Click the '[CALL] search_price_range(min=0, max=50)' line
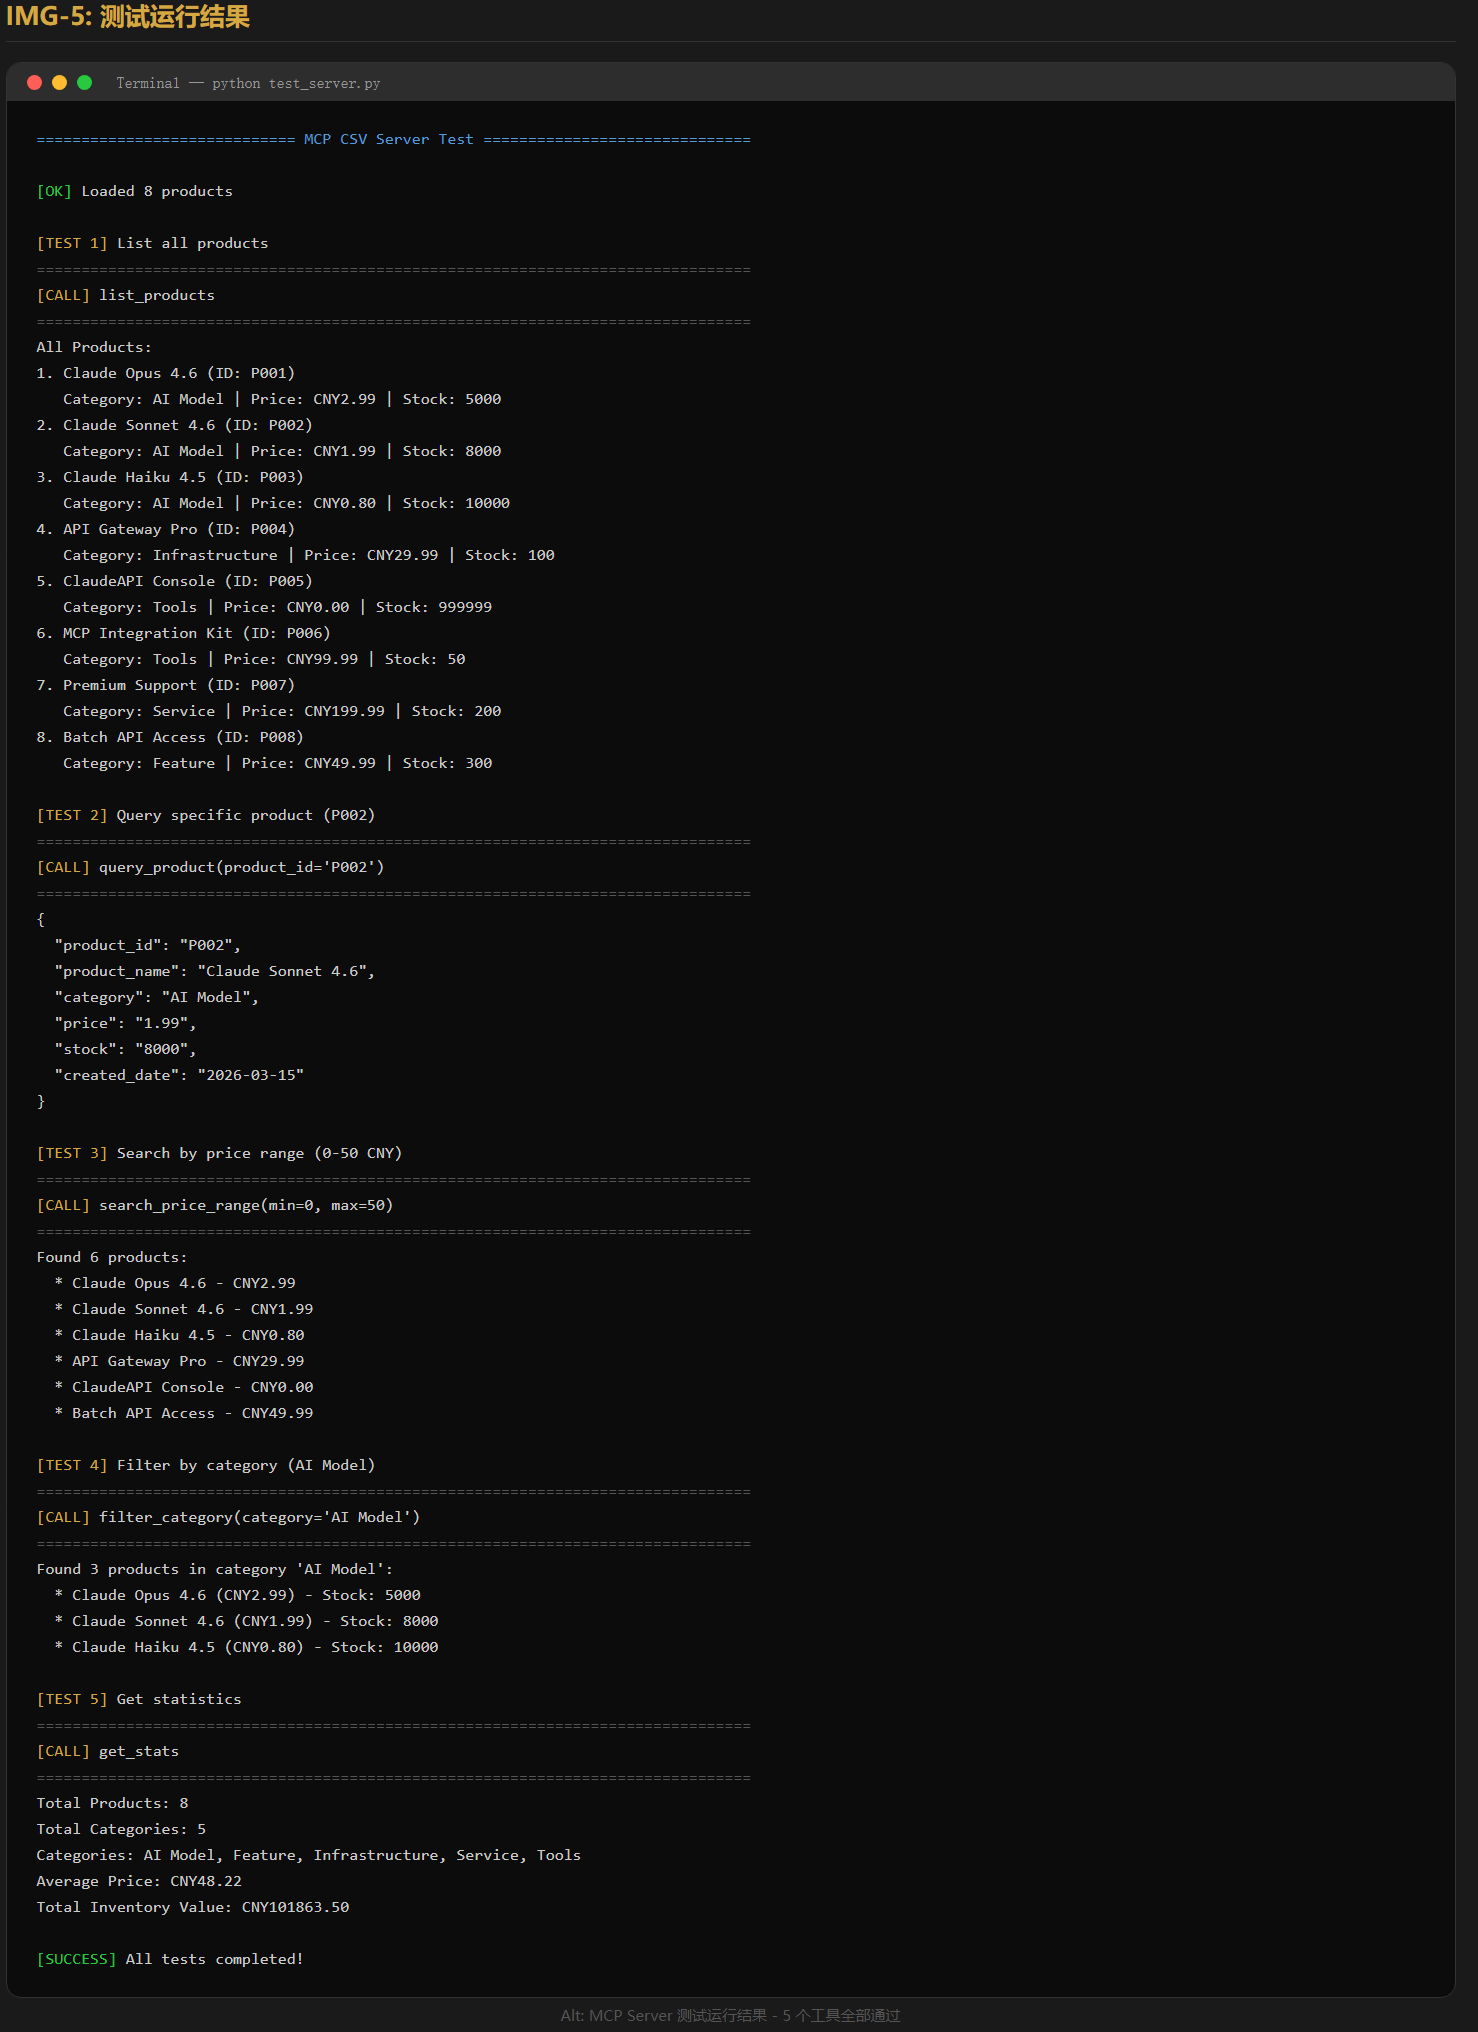1478x2032 pixels. [x=214, y=1206]
